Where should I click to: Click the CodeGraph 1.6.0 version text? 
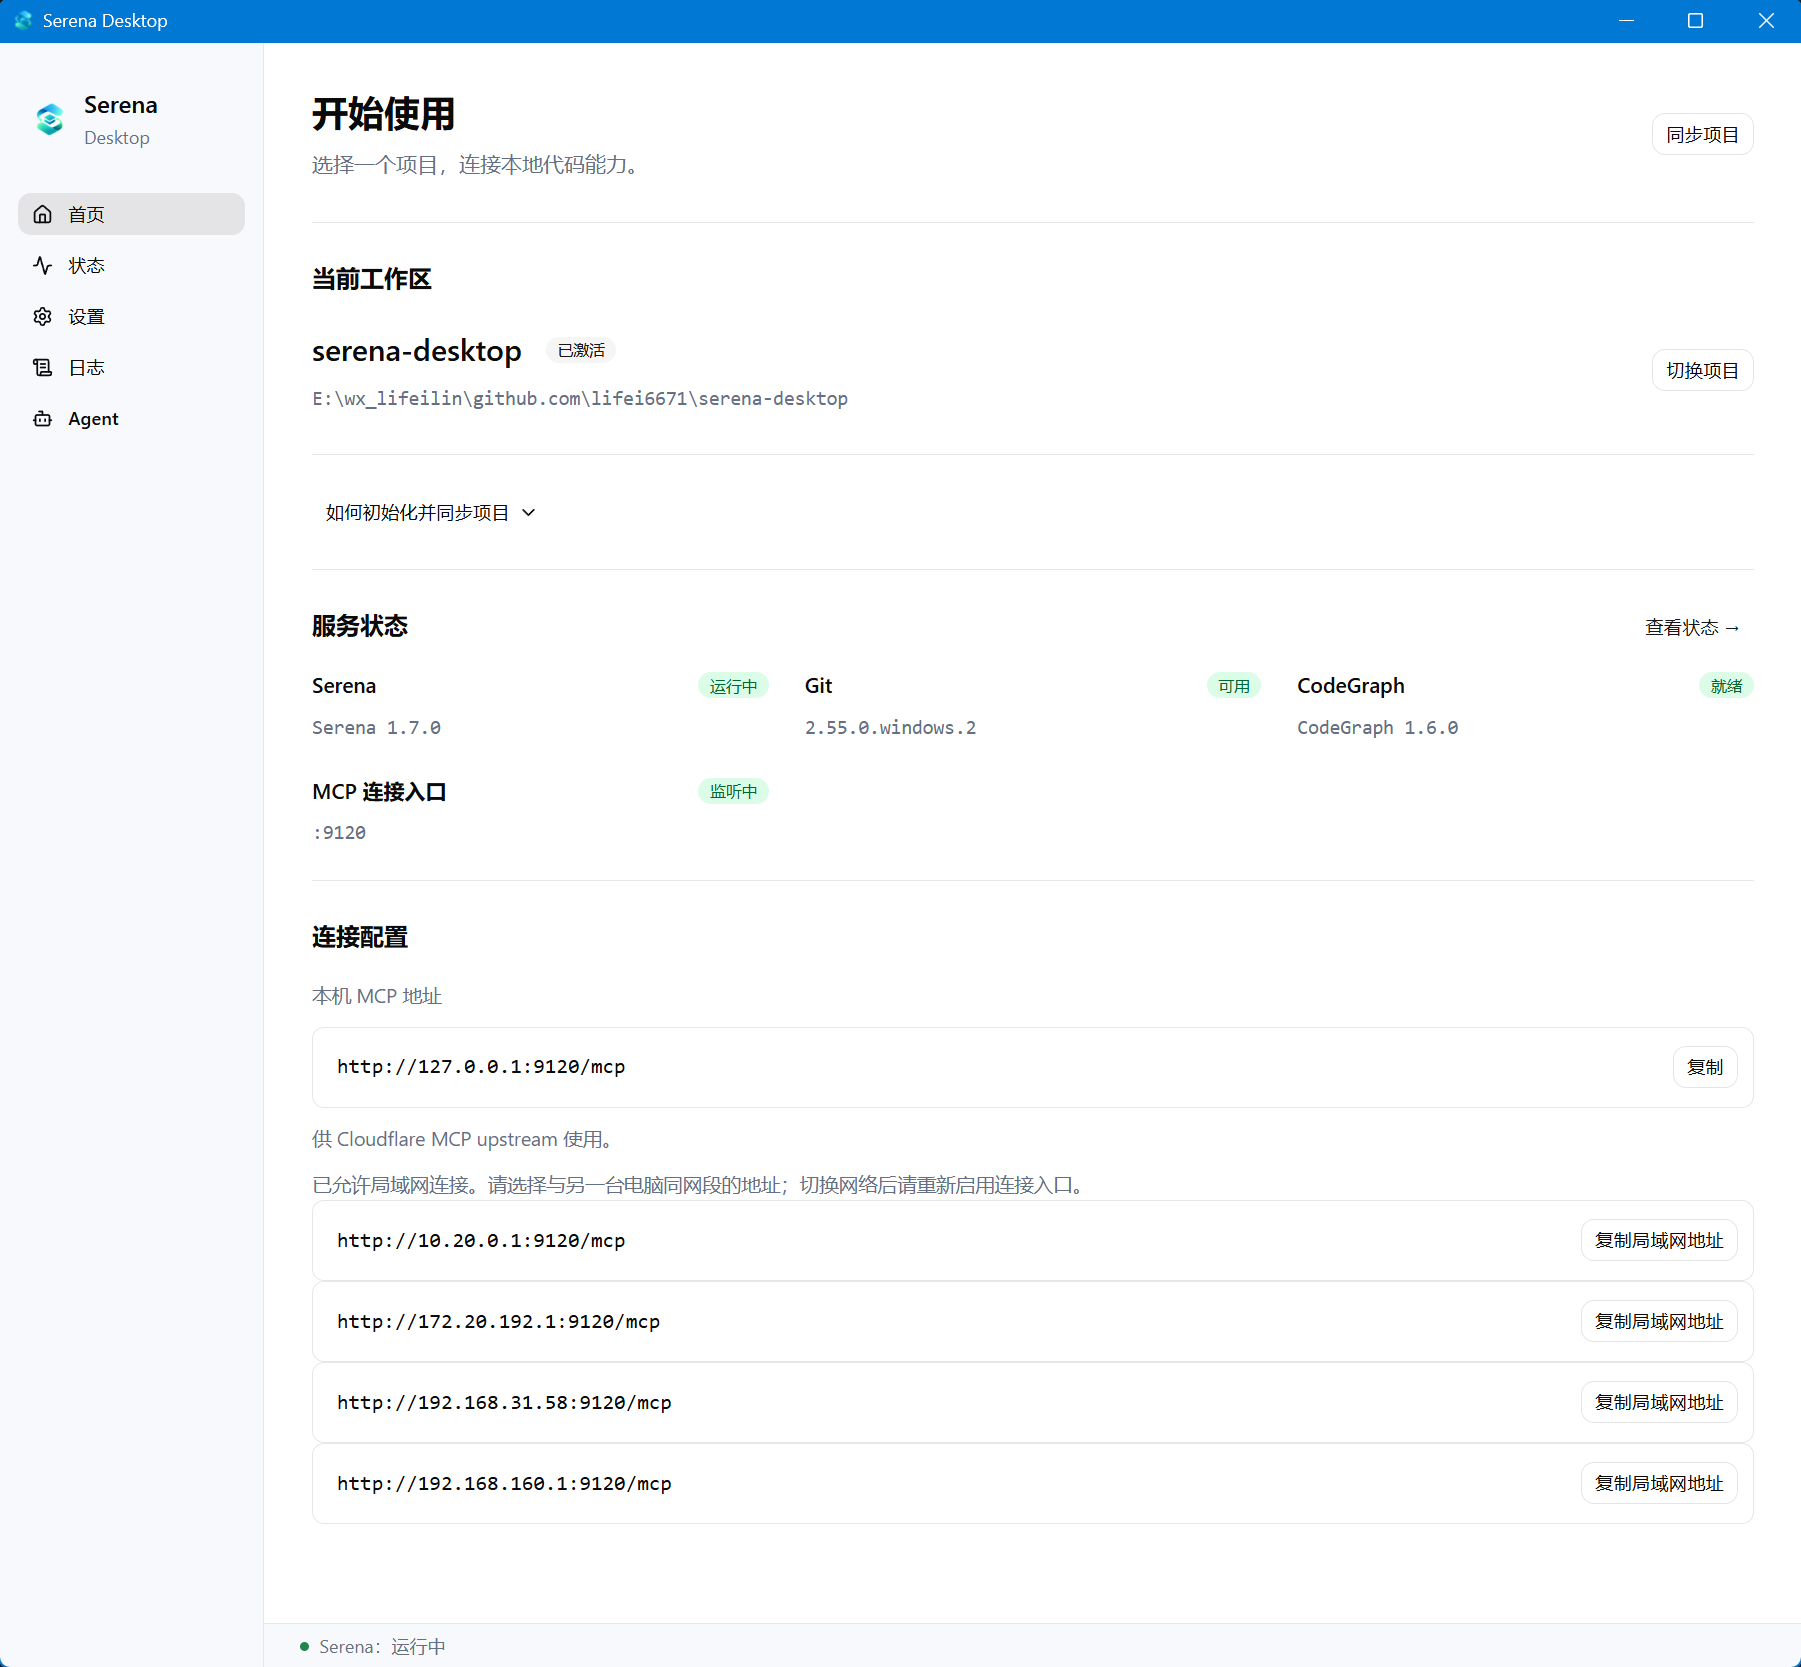click(1377, 727)
